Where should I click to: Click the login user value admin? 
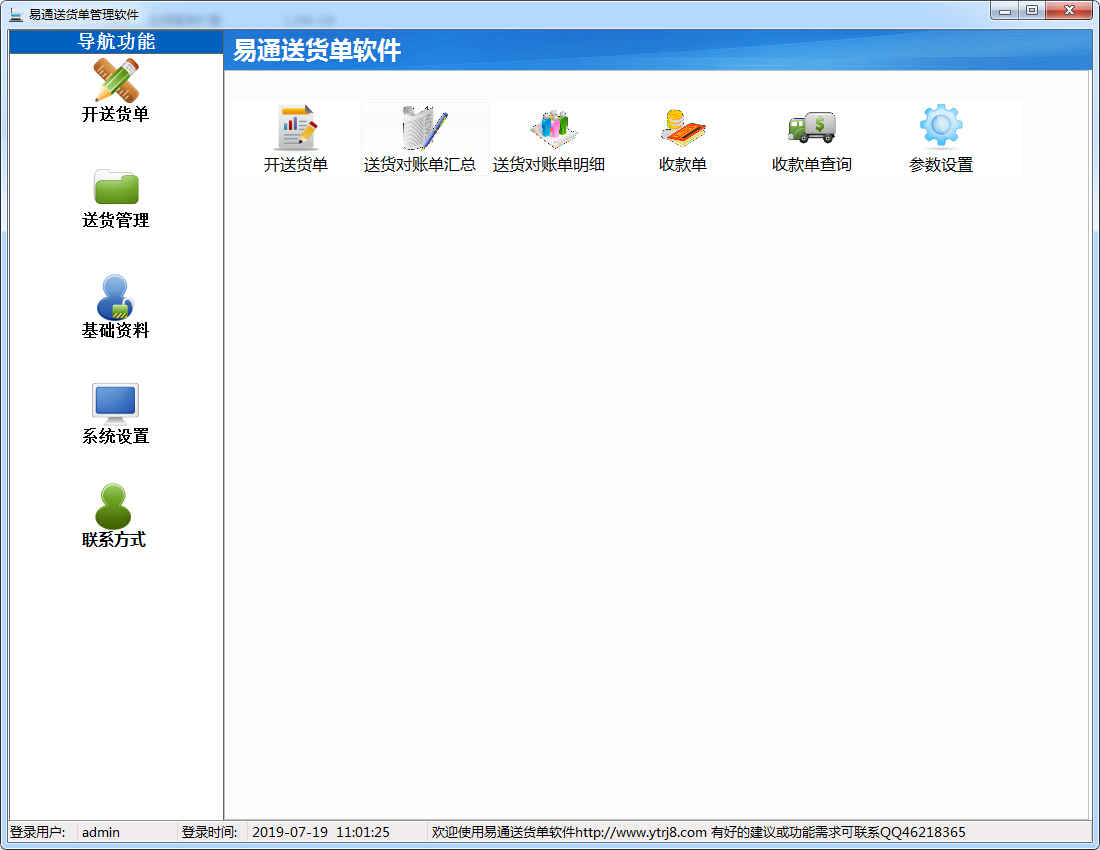coord(101,832)
